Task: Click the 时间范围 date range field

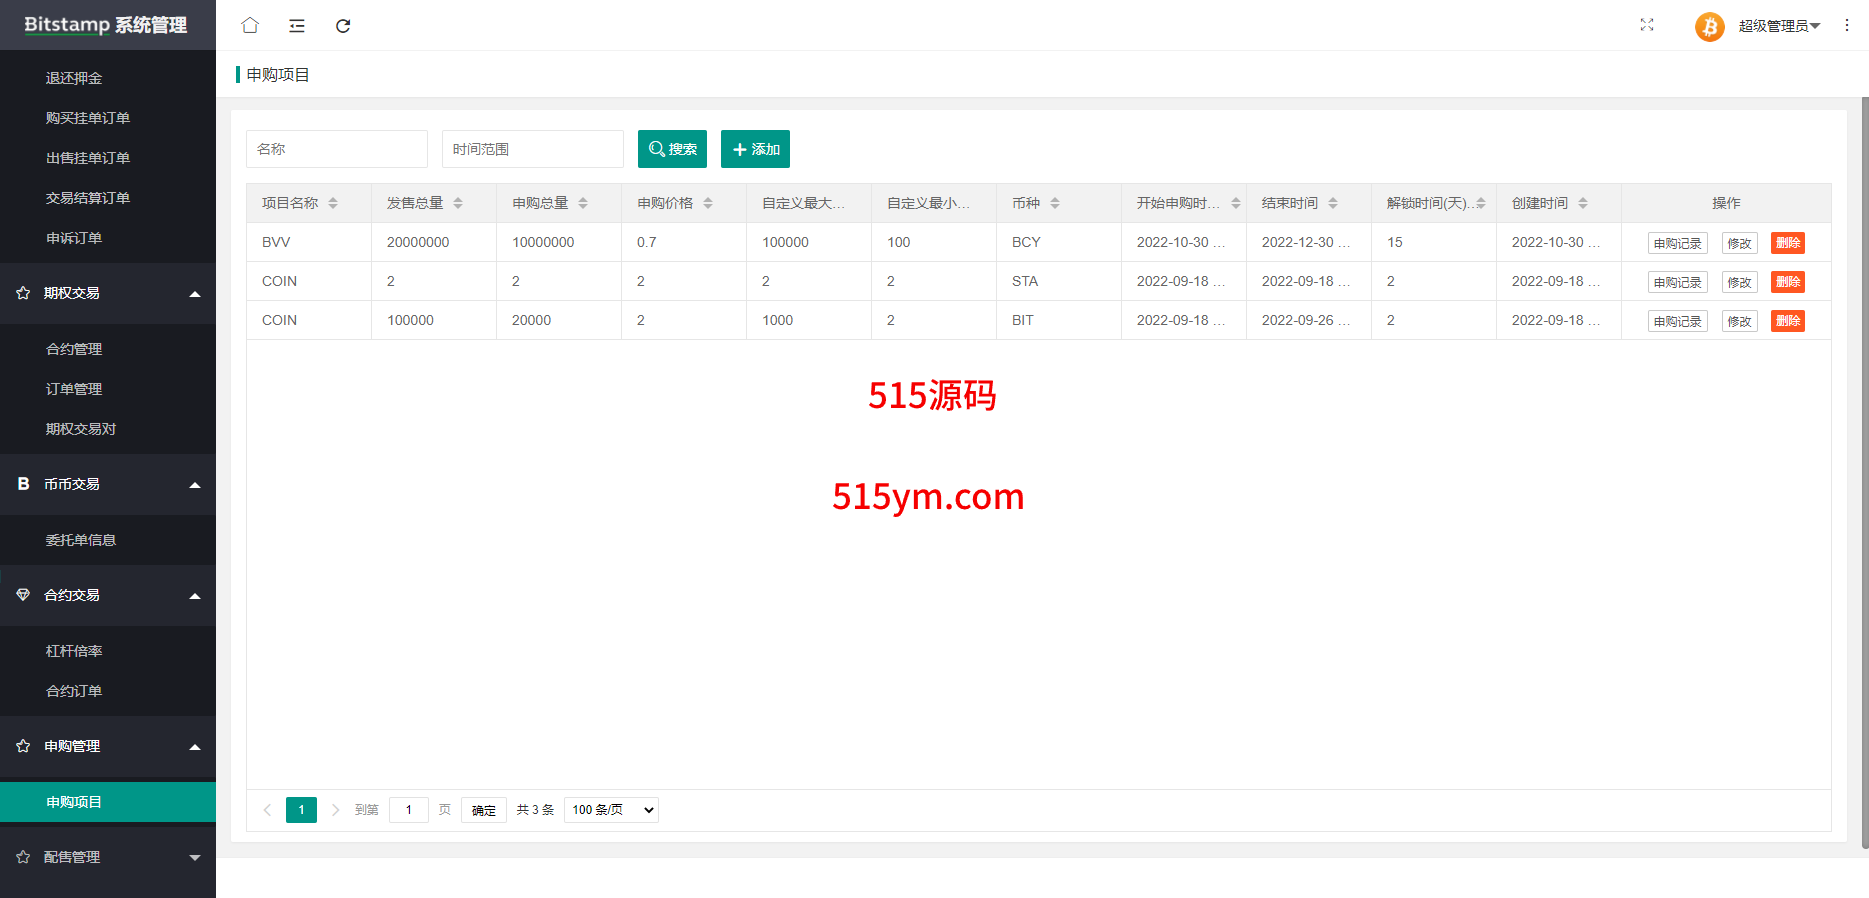Action: pyautogui.click(x=532, y=149)
